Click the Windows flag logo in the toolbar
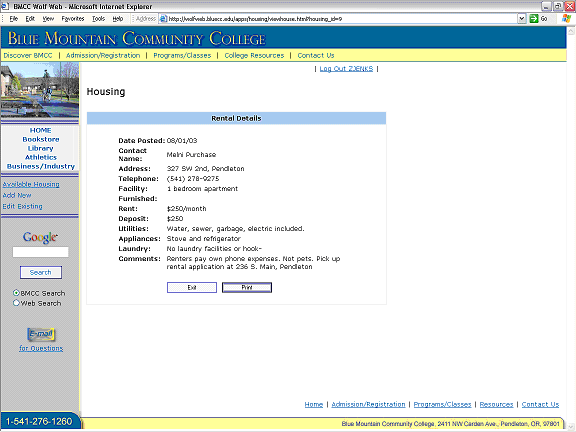The width and height of the screenshot is (576, 432). pos(566,18)
